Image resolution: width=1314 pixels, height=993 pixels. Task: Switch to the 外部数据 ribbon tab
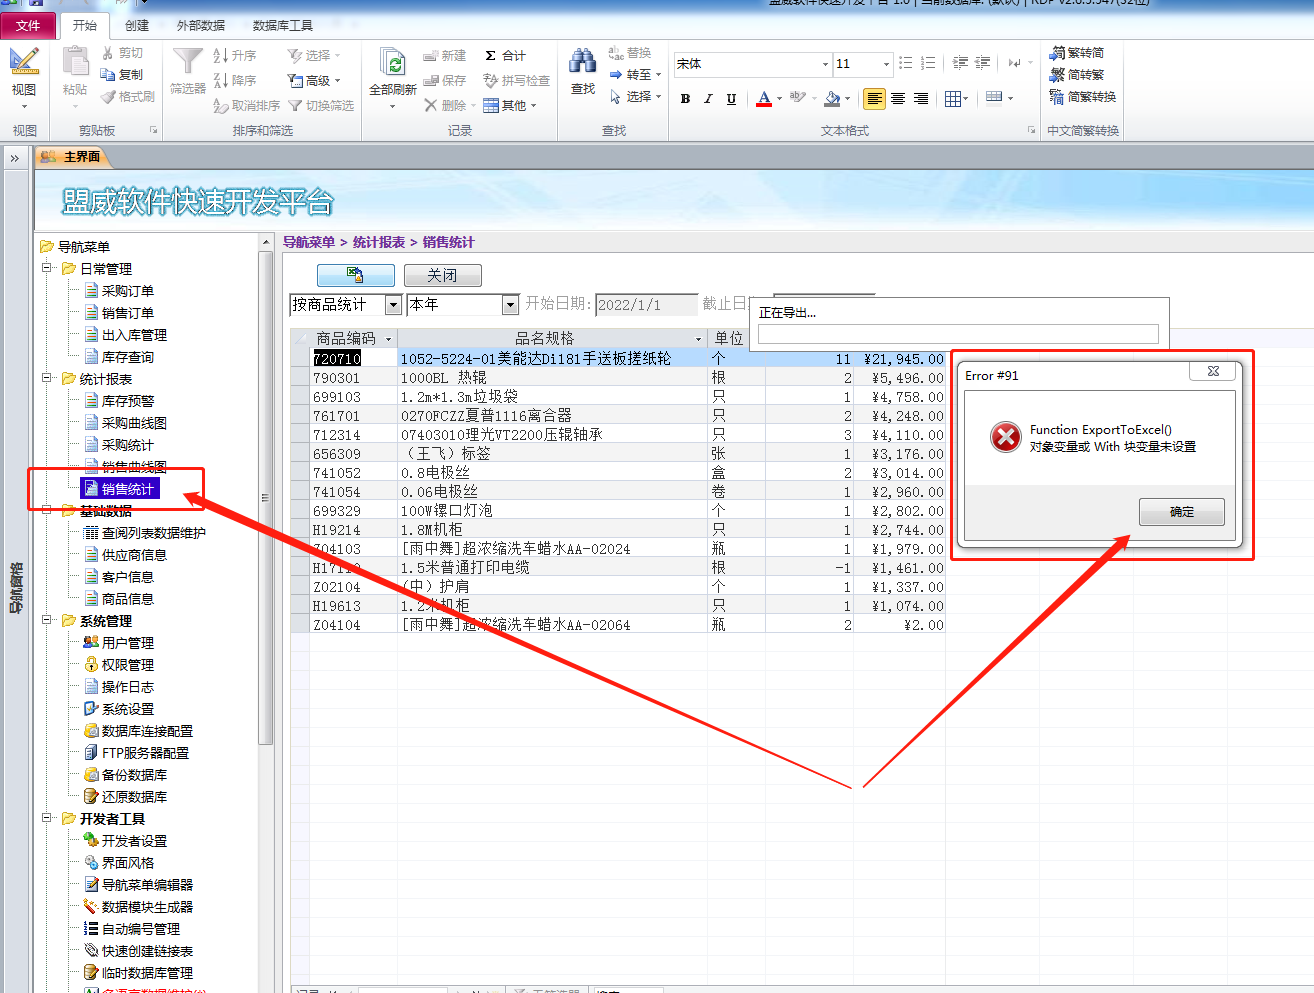pos(201,25)
